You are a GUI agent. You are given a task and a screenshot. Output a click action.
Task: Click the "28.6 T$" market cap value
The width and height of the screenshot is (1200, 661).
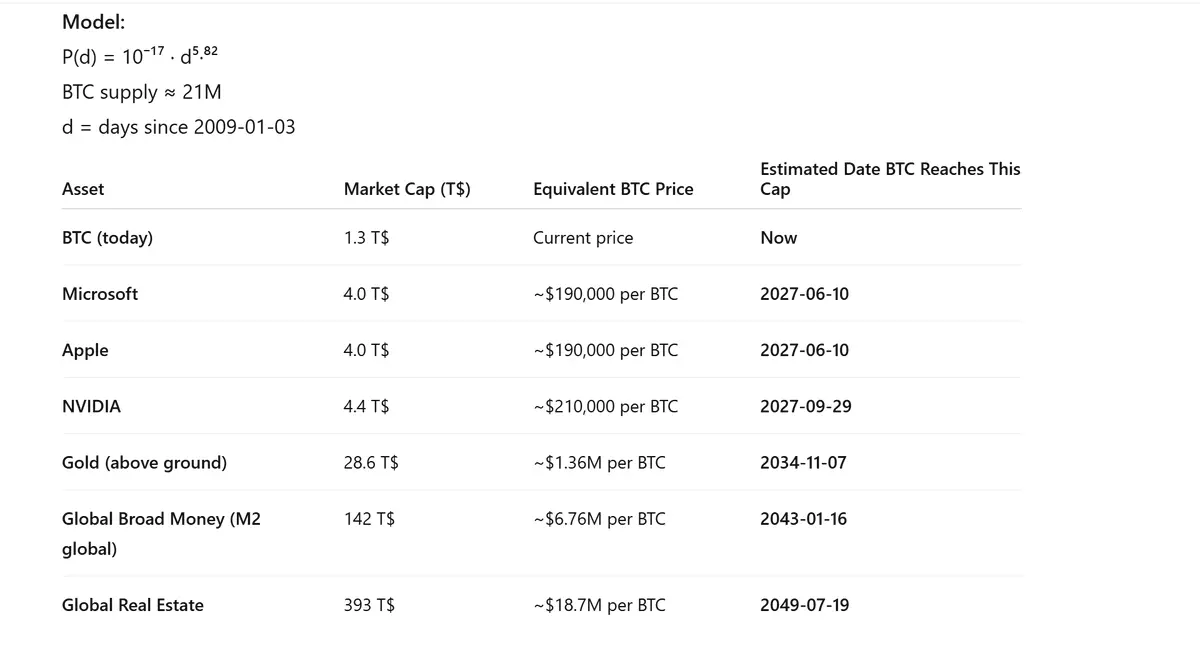(x=371, y=463)
